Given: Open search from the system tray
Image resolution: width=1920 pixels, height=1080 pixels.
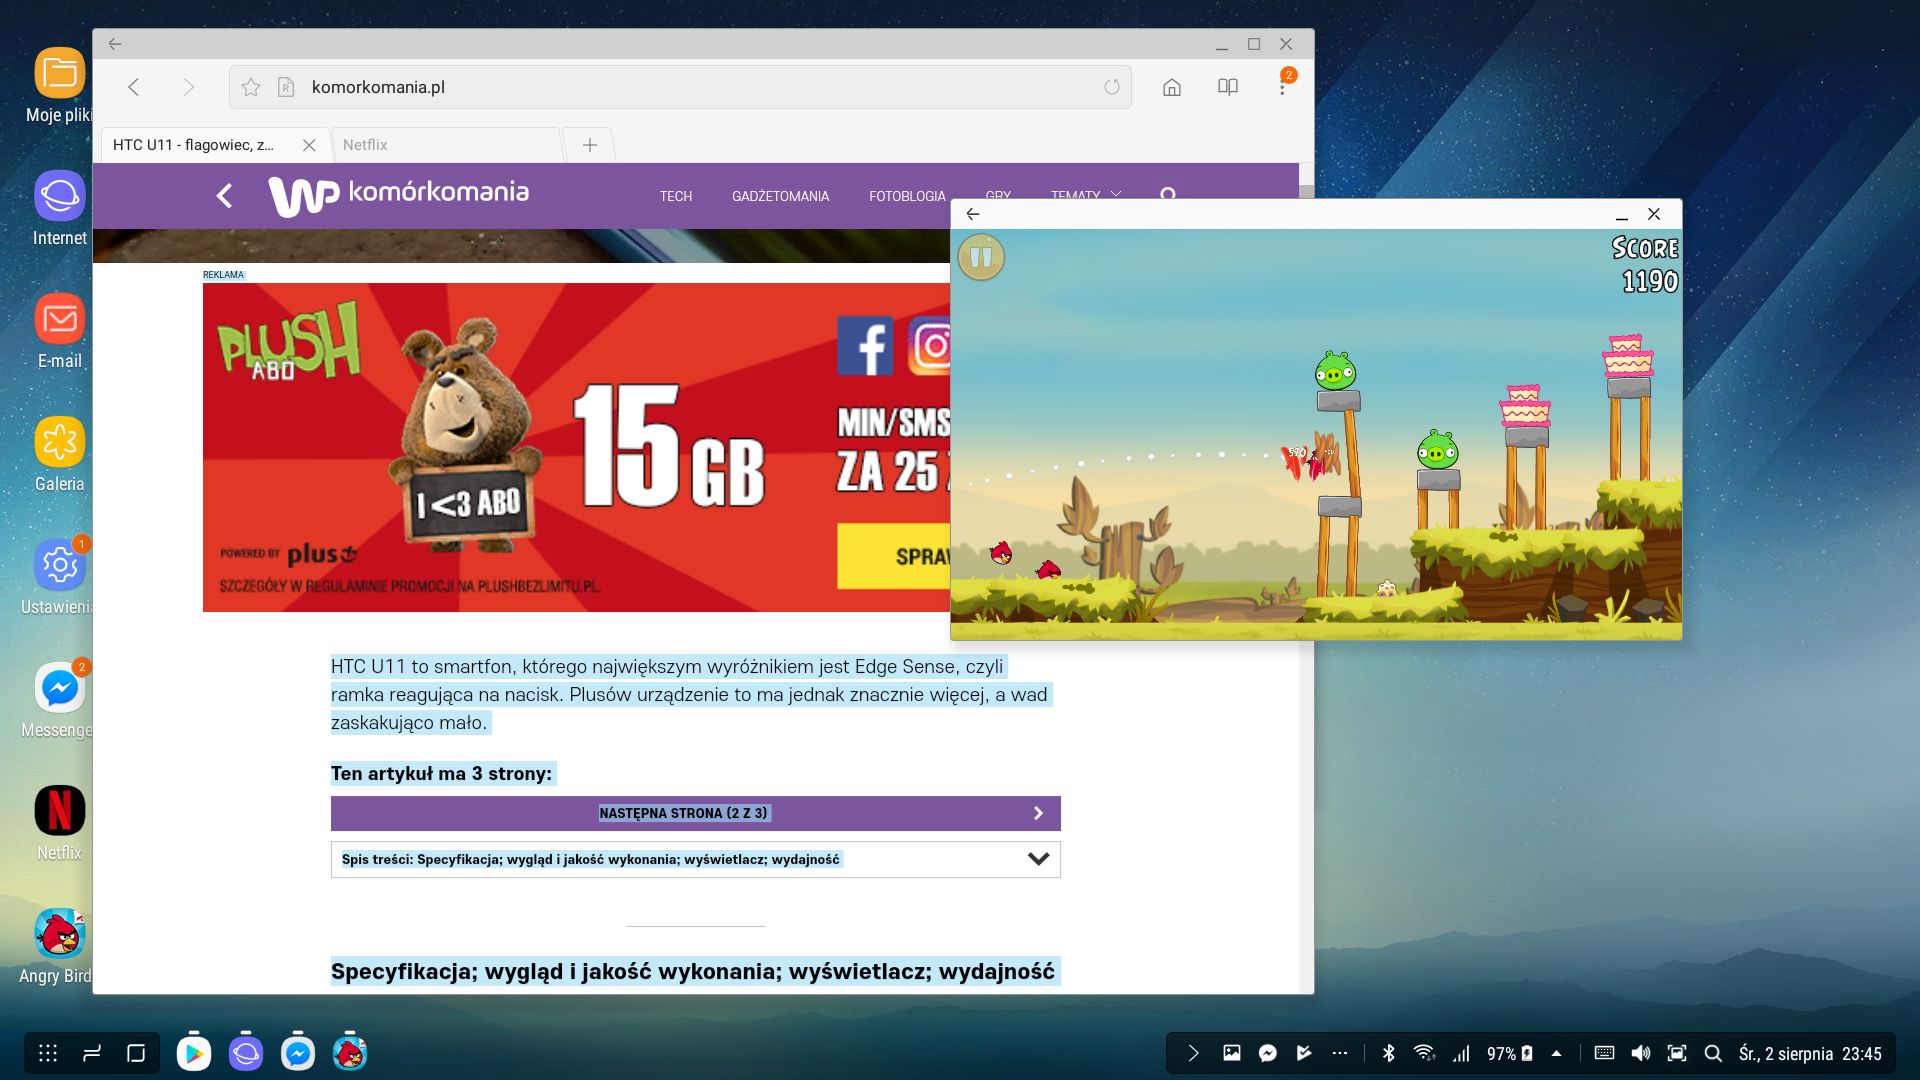Looking at the screenshot, I should click(x=1713, y=1053).
